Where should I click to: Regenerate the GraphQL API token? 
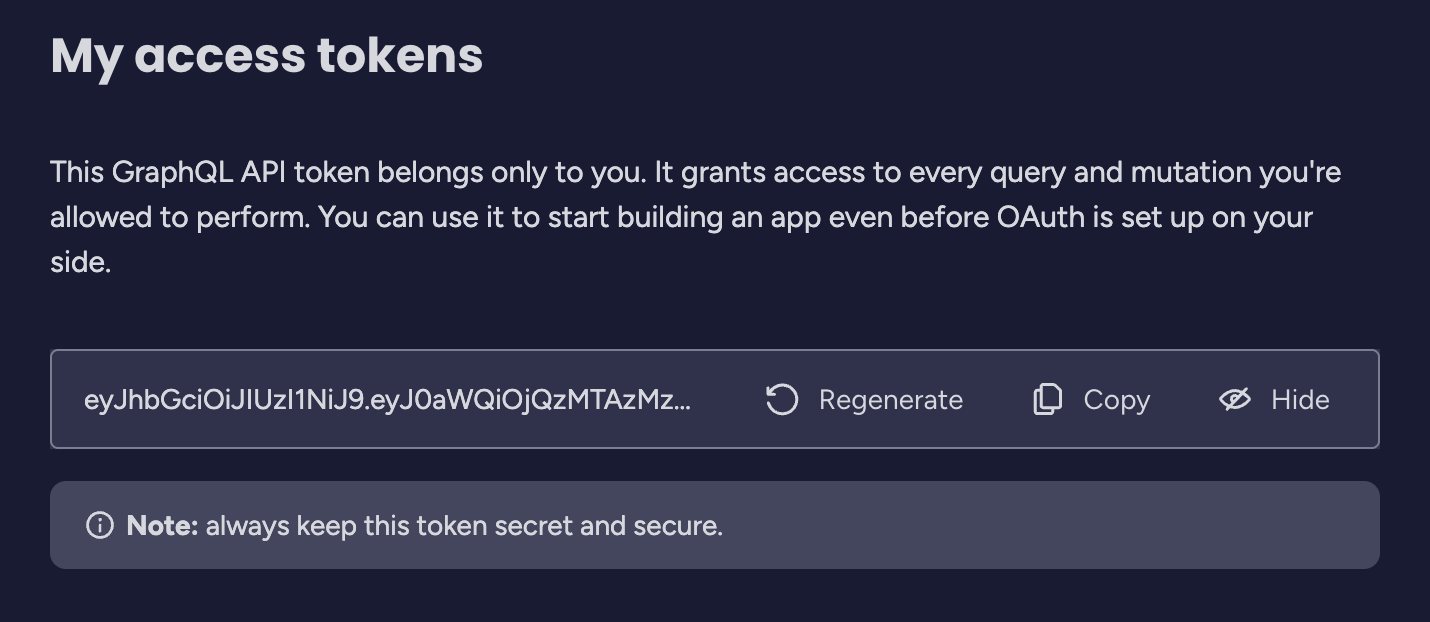(x=862, y=399)
